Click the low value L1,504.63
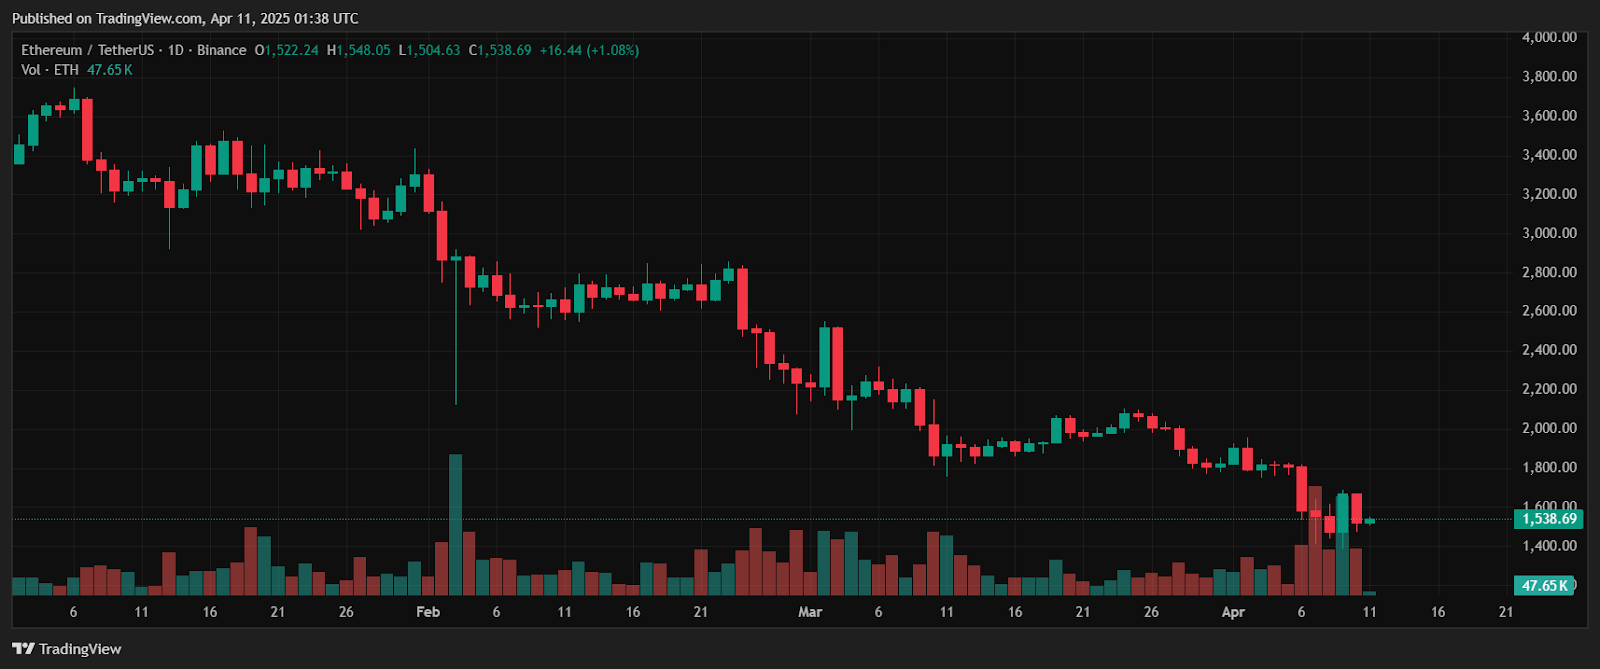1600x669 pixels. (x=430, y=50)
